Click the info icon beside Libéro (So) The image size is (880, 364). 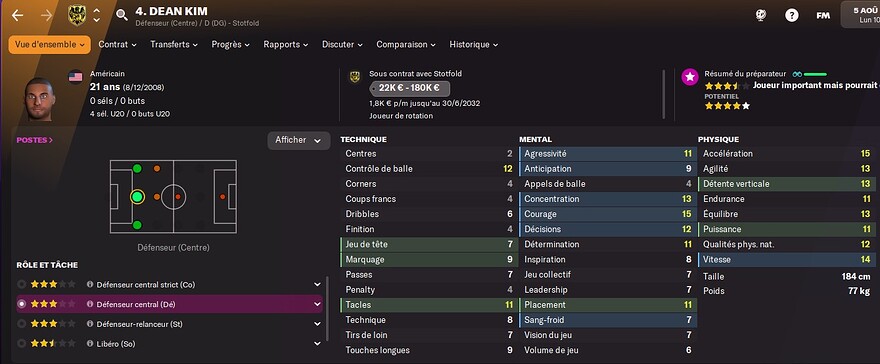pyautogui.click(x=90, y=343)
